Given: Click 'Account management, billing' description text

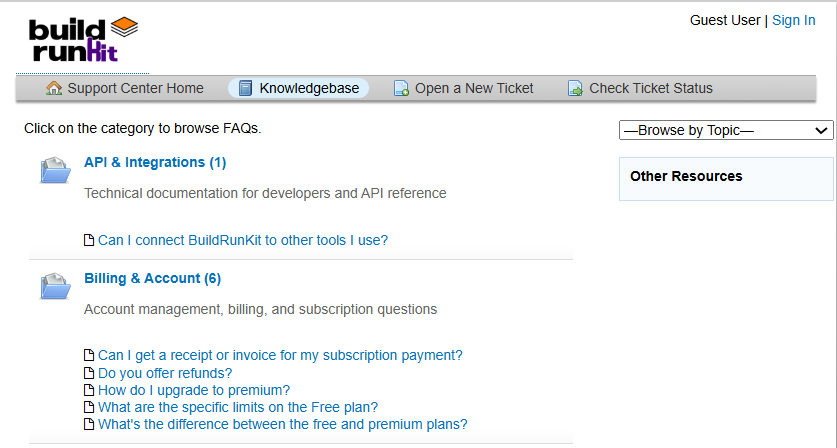Looking at the screenshot, I should pos(260,309).
